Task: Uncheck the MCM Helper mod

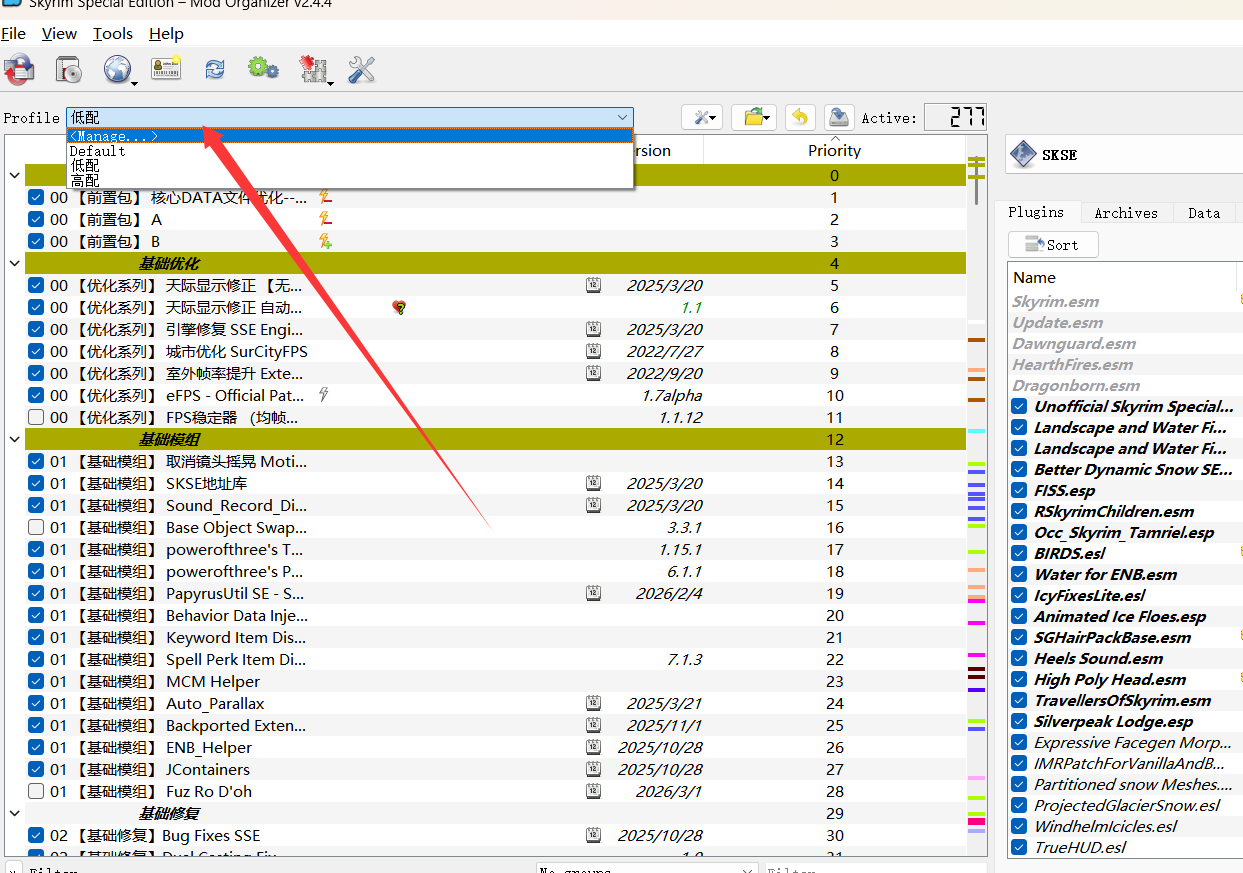Action: point(36,682)
